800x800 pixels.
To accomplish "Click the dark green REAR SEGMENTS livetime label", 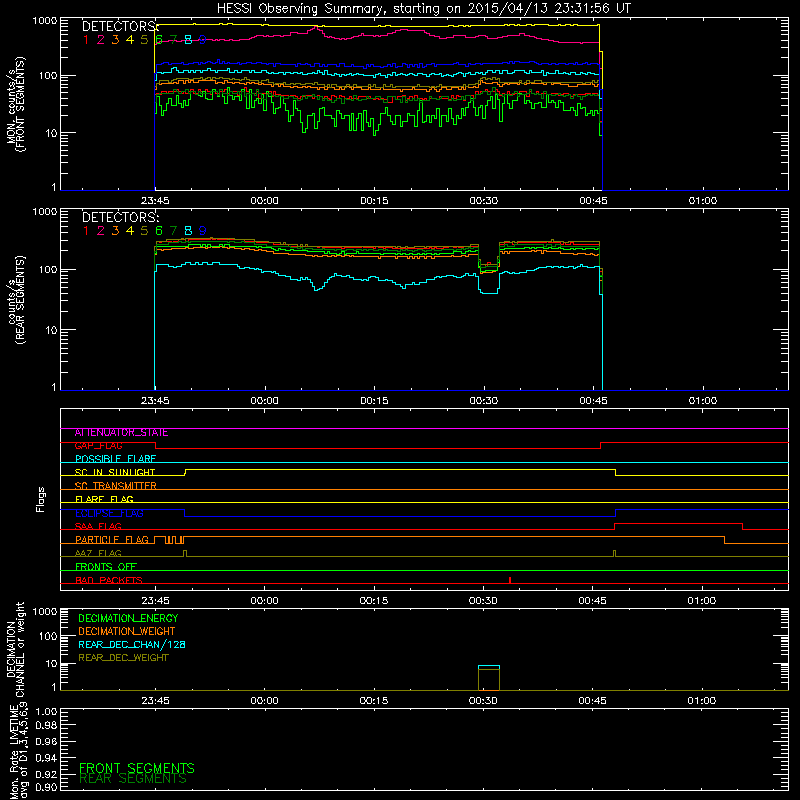I will coord(133,779).
